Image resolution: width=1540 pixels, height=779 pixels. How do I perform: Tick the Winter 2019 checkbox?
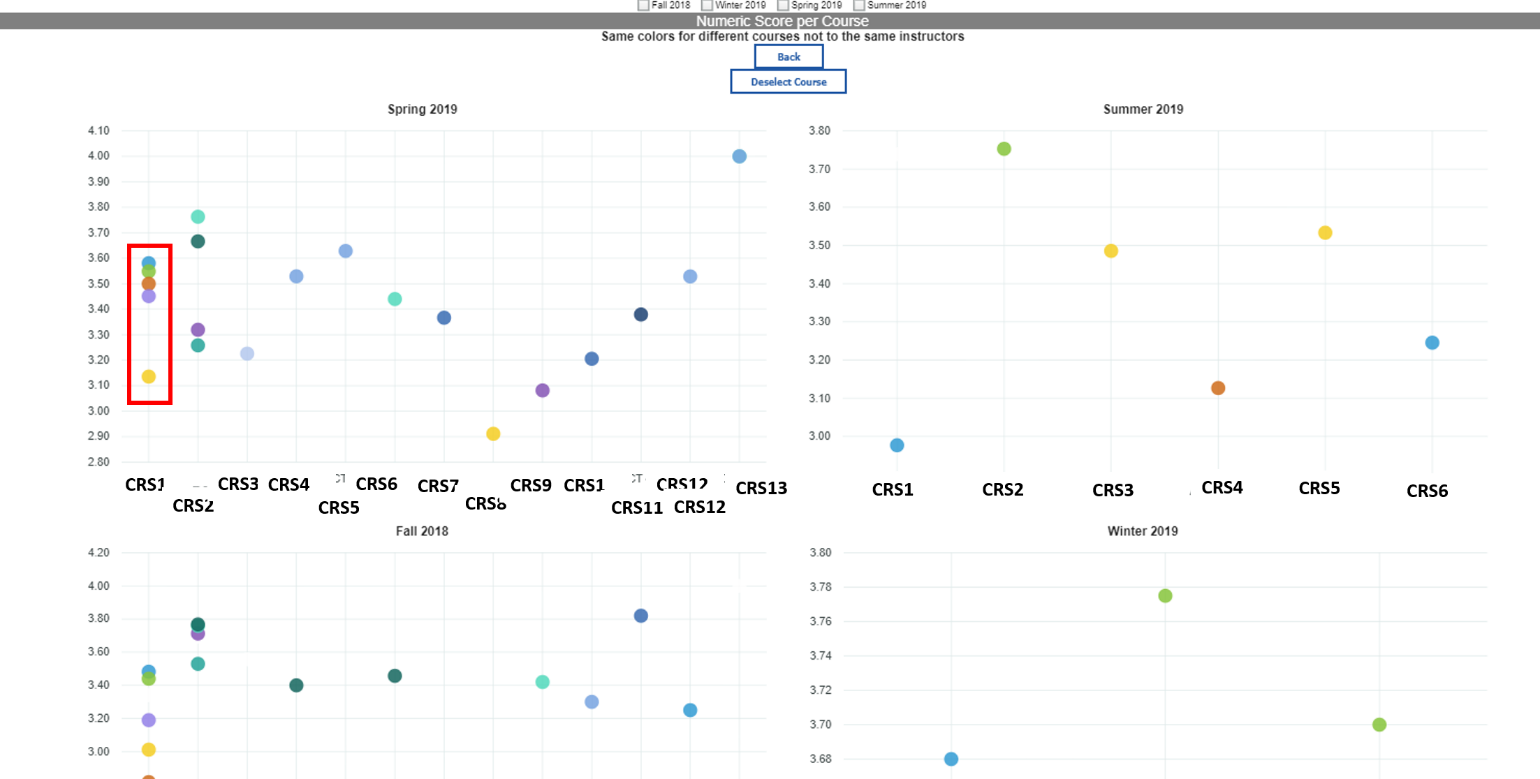point(707,5)
